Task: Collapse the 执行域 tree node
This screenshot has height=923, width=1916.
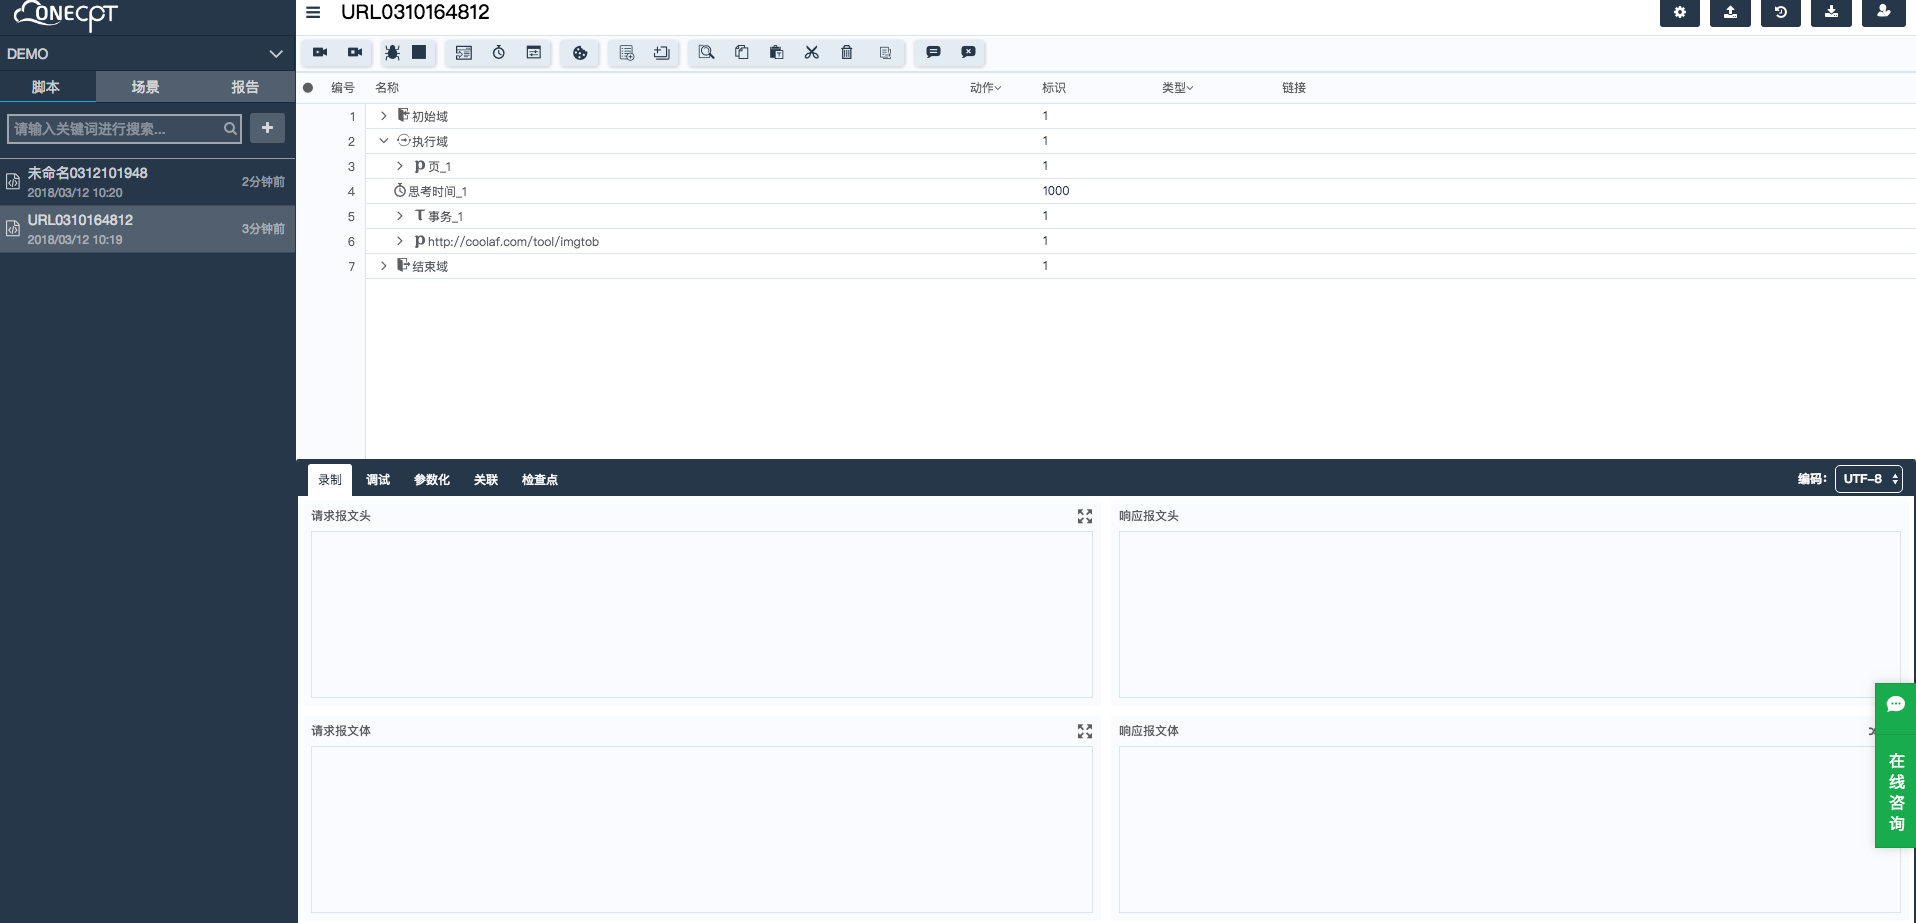Action: coord(383,141)
